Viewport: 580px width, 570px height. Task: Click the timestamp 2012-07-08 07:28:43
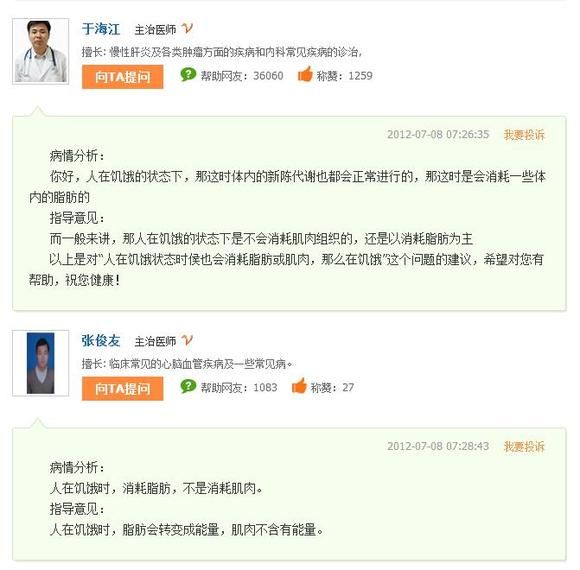point(438,446)
